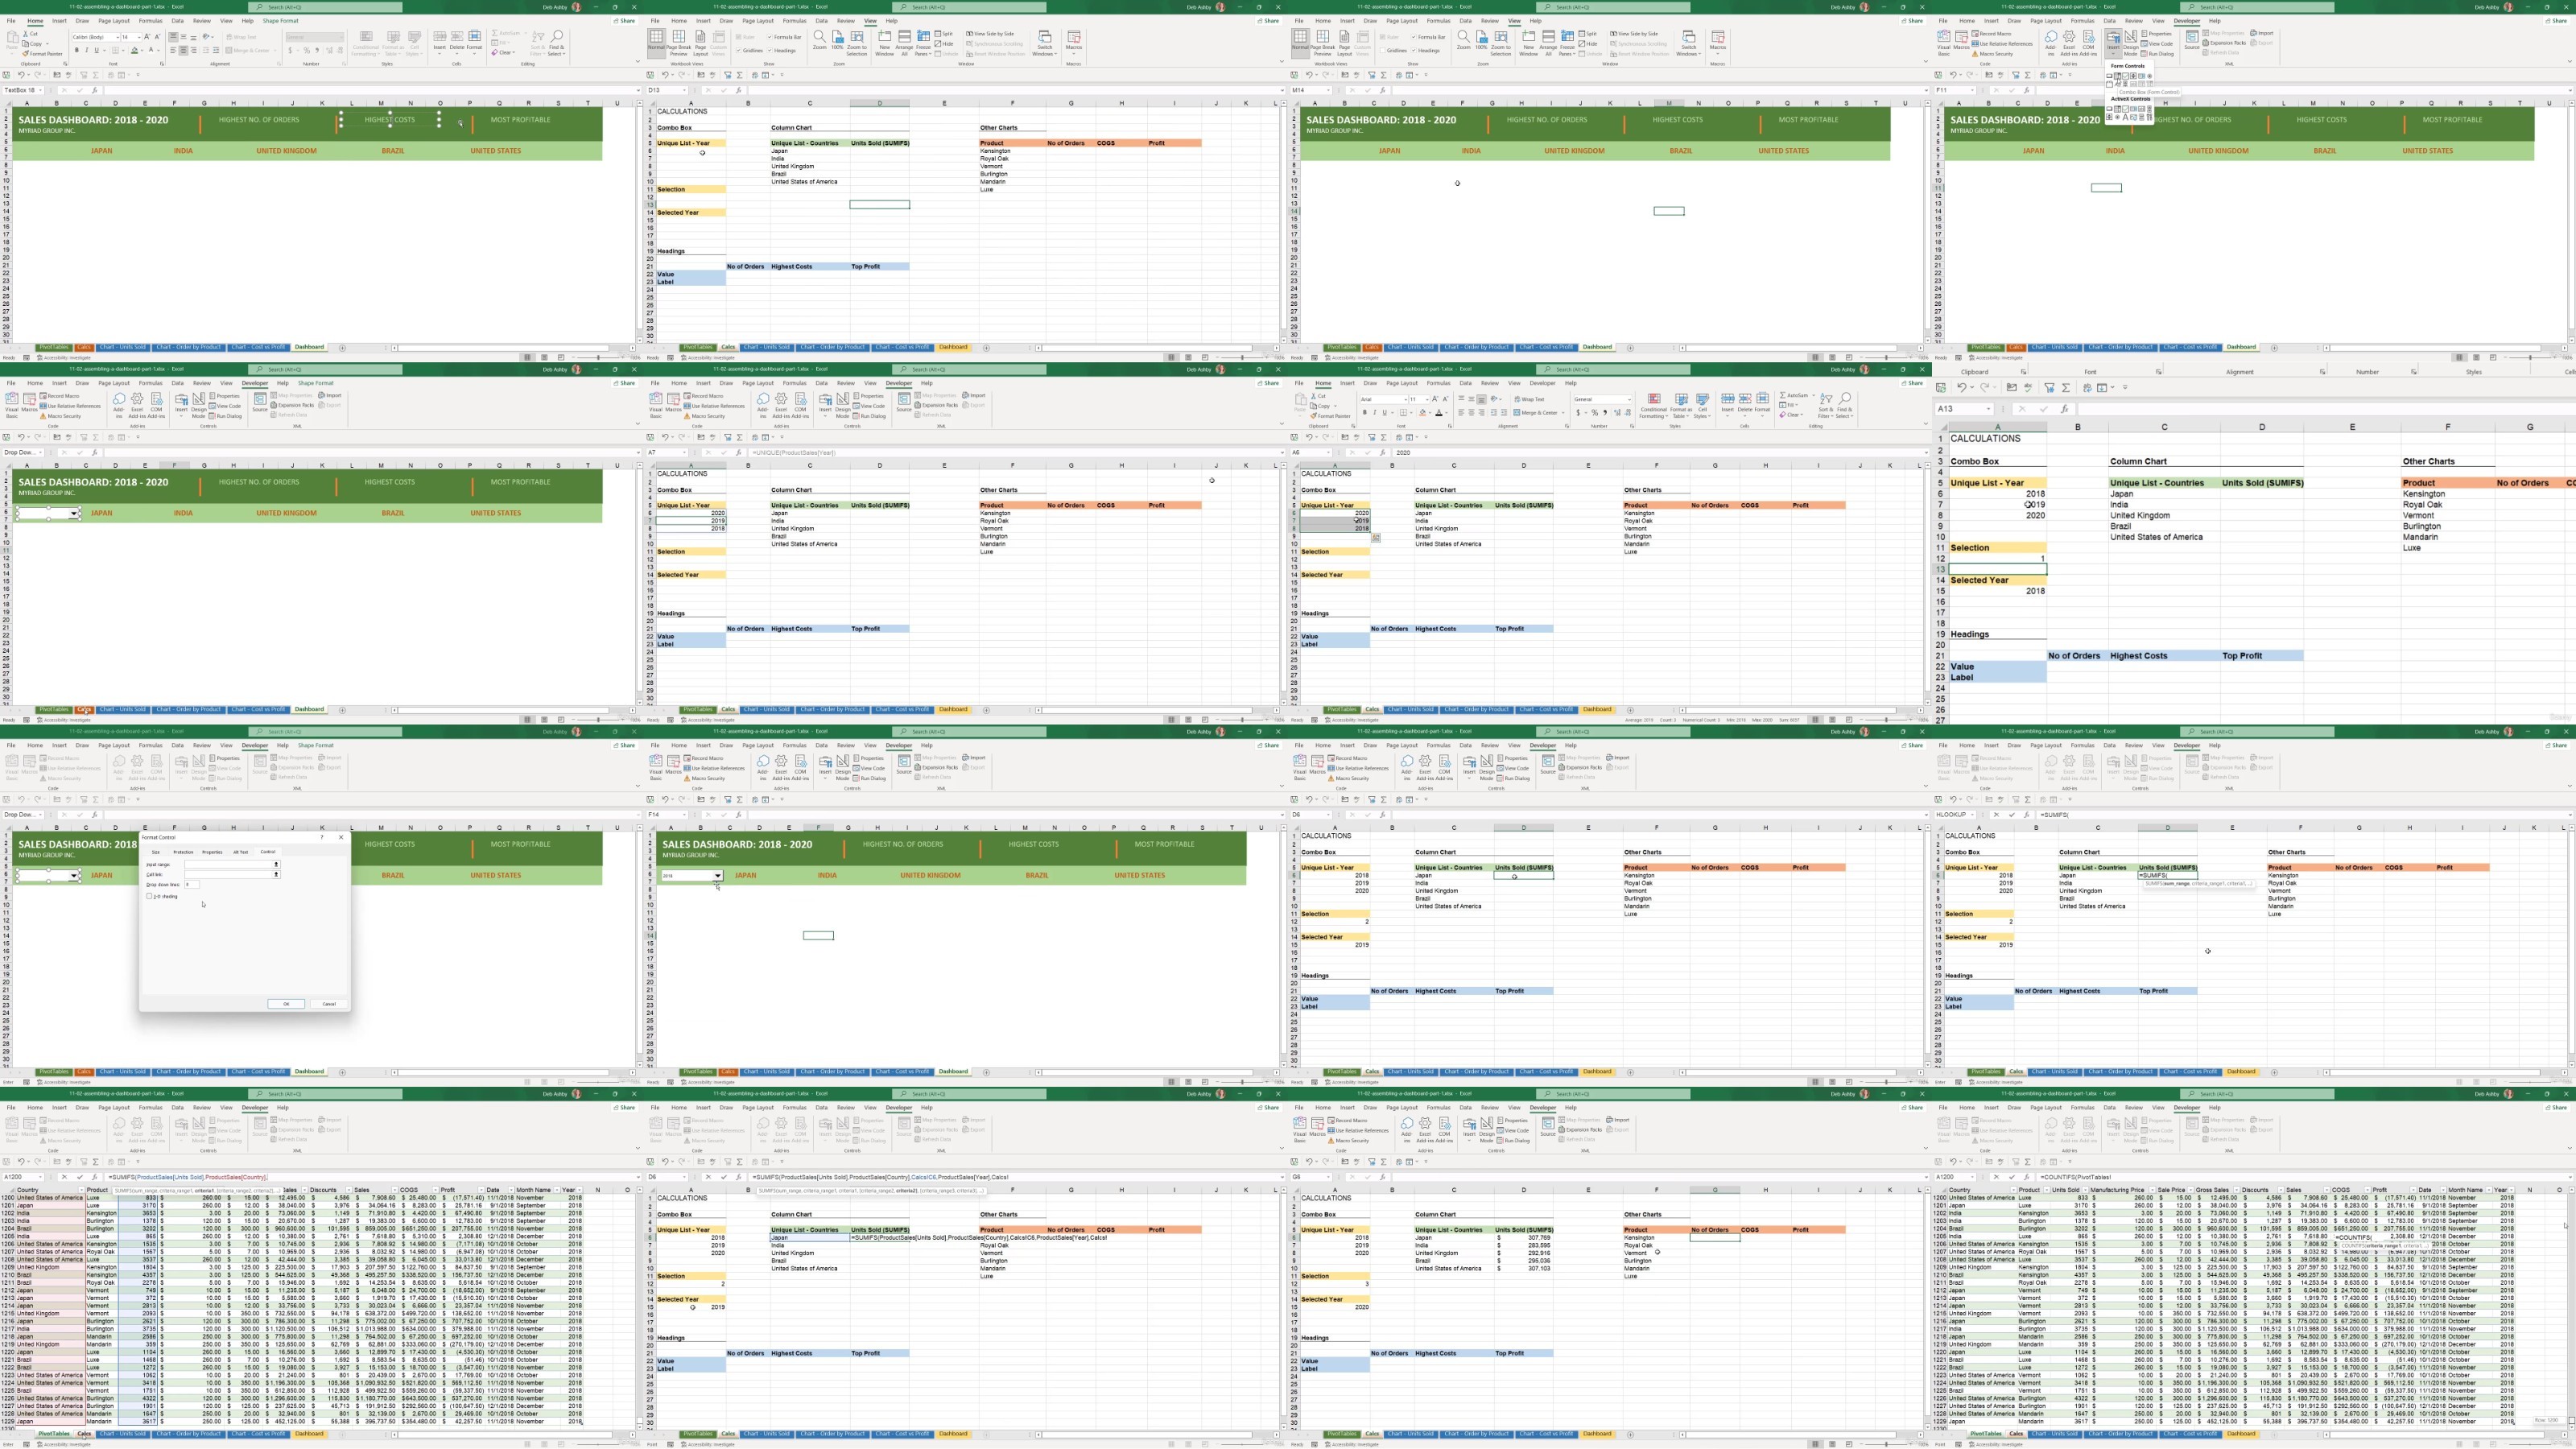2576x1449 pixels.
Task: Open the enlarged A13 name box dropdown
Action: click(1989, 409)
